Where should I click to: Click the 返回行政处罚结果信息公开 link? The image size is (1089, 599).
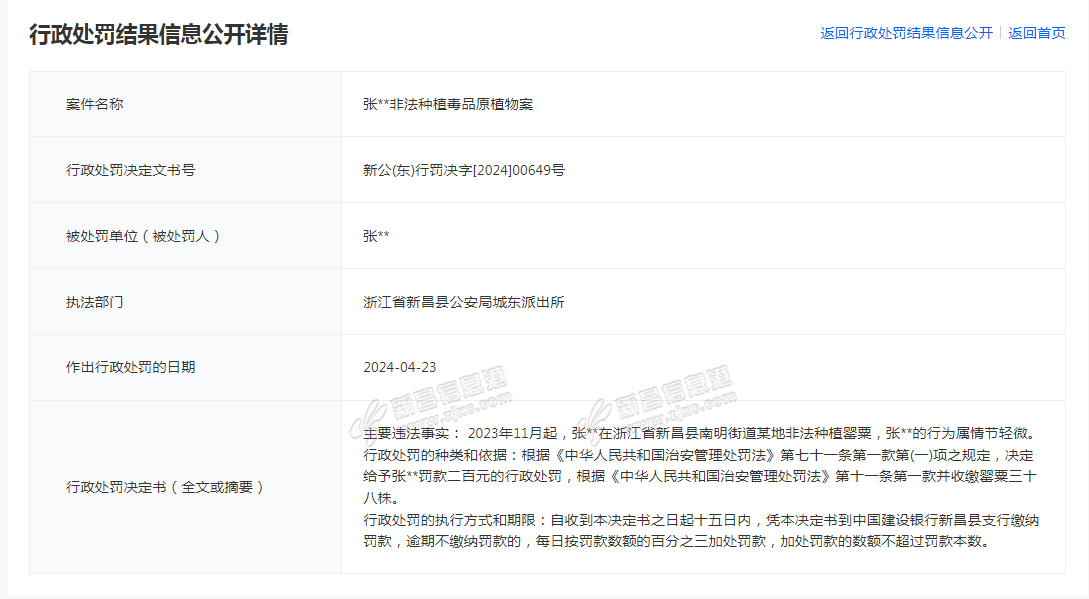[x=906, y=33]
